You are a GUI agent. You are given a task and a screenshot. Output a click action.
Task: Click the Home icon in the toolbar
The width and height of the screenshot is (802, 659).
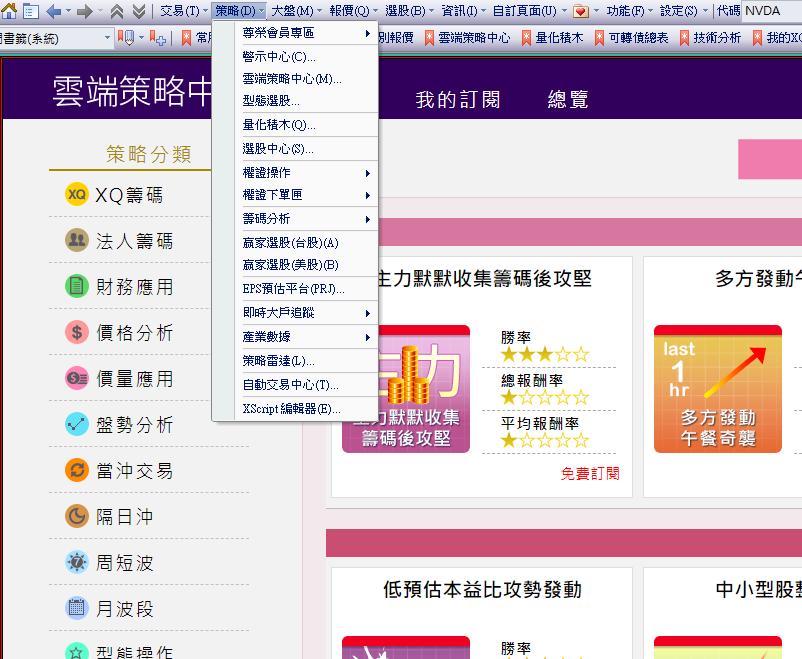[x=9, y=11]
